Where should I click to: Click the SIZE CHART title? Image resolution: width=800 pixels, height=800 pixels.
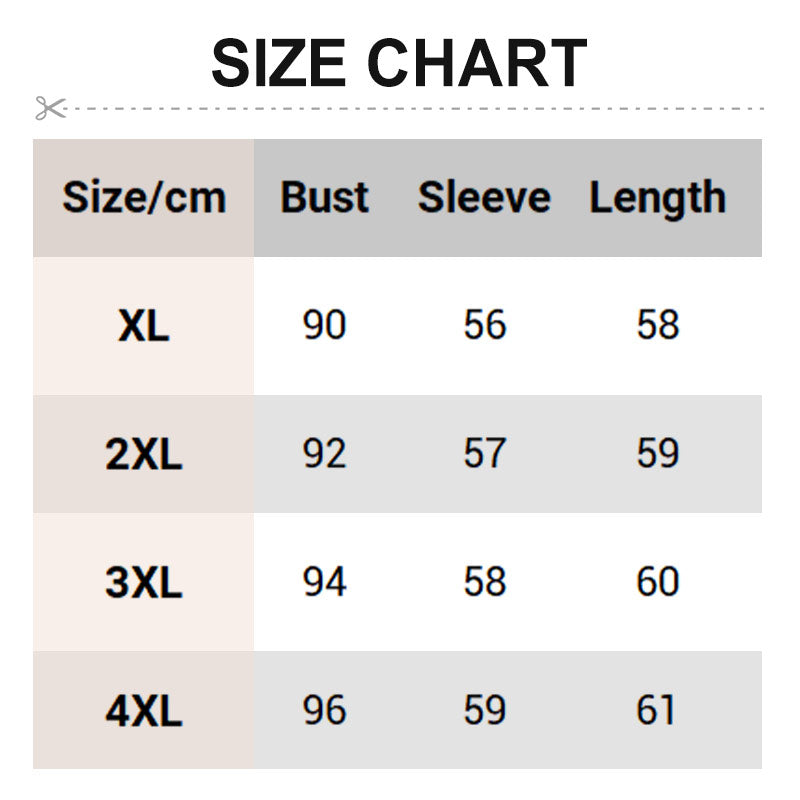[x=399, y=62]
